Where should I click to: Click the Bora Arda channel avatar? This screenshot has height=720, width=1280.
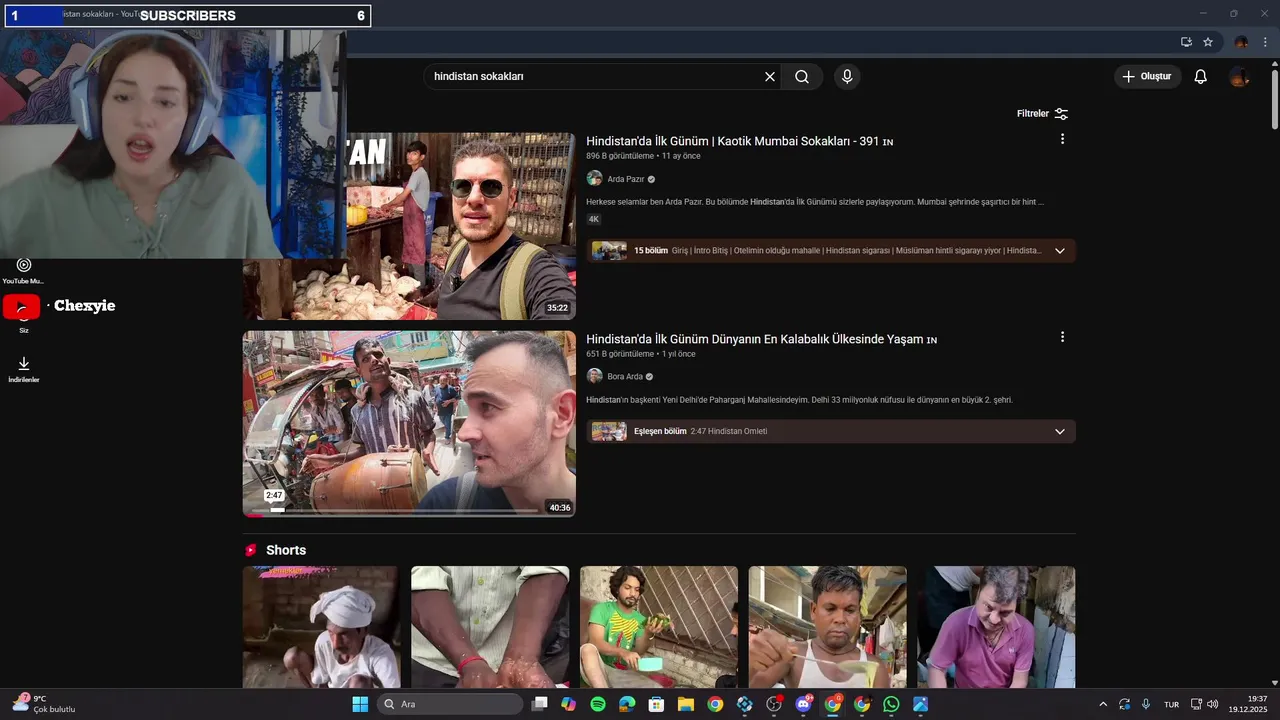pos(594,376)
